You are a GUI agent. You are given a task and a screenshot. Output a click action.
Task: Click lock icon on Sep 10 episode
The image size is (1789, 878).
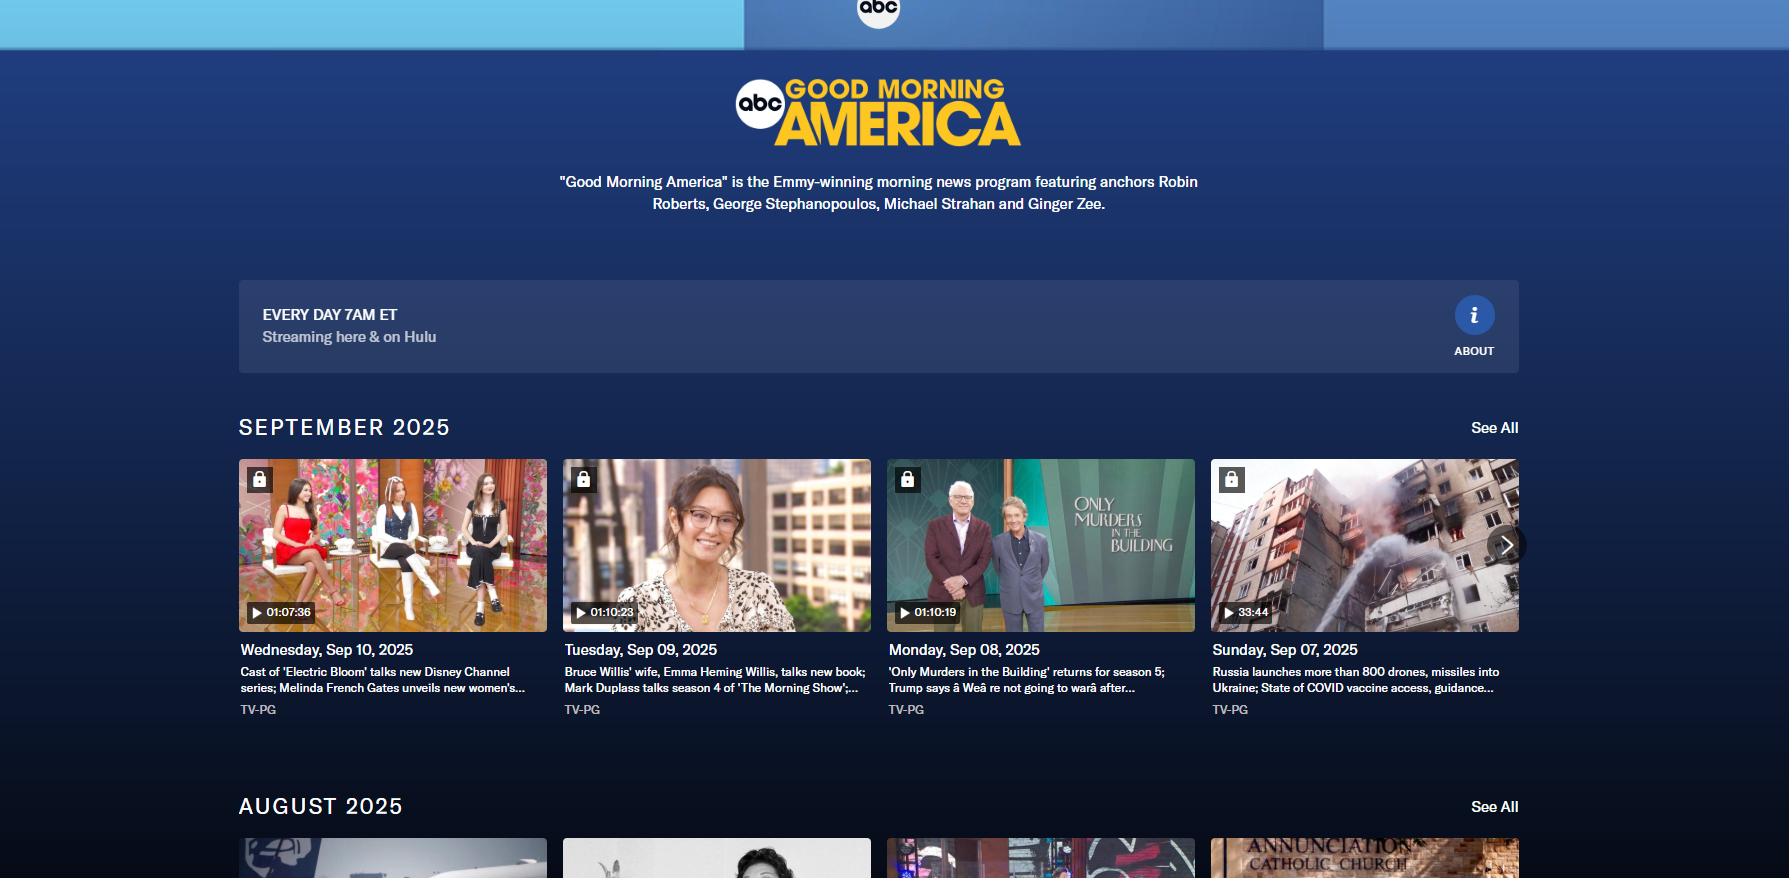259,480
